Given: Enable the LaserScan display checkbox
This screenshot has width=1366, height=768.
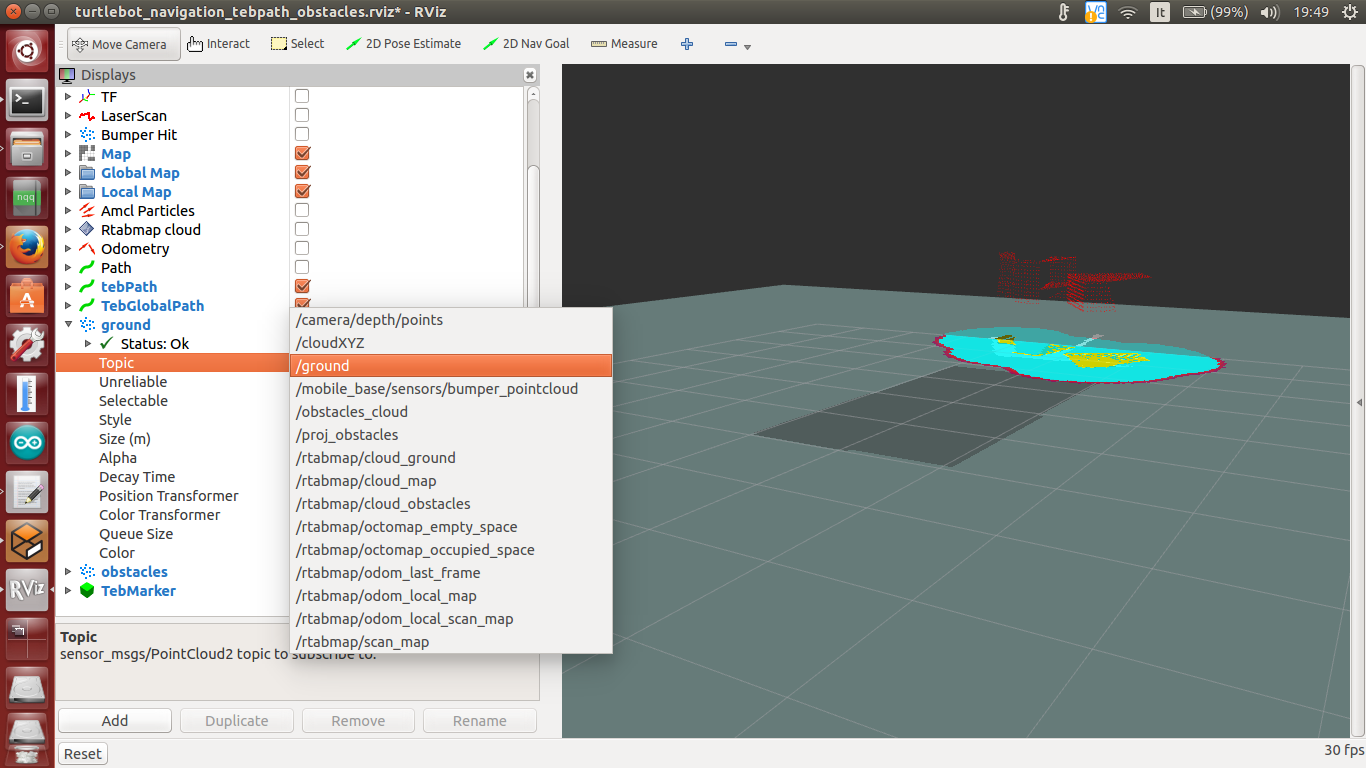Looking at the screenshot, I should click(x=302, y=116).
